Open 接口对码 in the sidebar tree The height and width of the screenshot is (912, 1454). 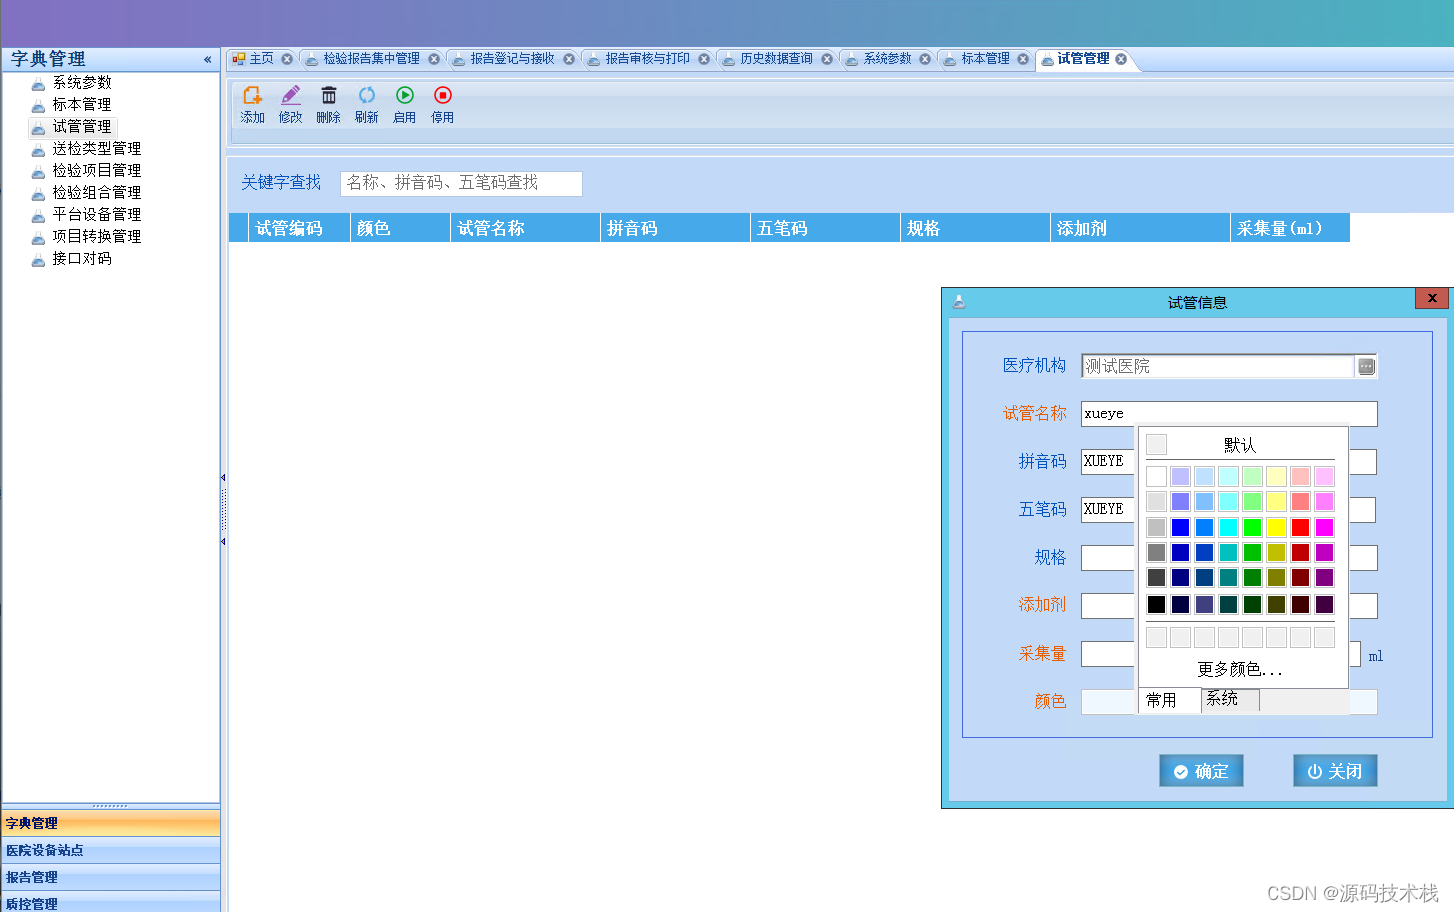(82, 258)
